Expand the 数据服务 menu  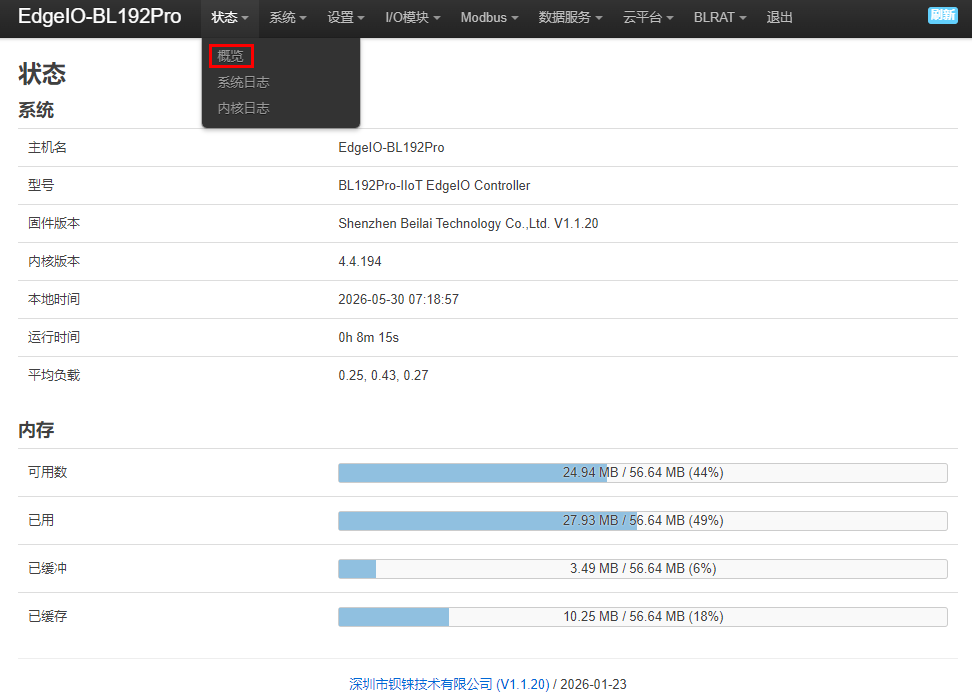pyautogui.click(x=570, y=17)
